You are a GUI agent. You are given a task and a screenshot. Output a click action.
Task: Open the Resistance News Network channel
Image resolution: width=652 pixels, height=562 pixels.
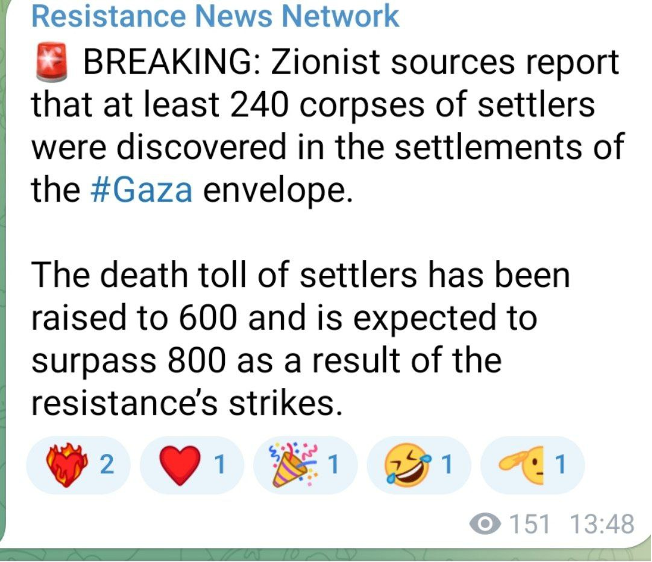coord(216,16)
